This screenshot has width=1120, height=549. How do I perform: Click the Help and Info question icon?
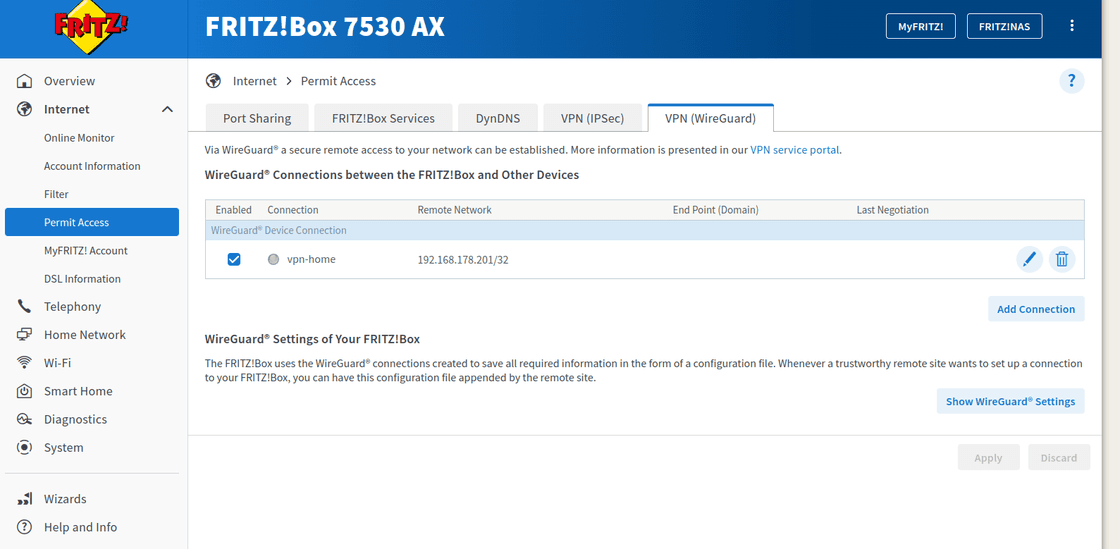pyautogui.click(x=24, y=527)
